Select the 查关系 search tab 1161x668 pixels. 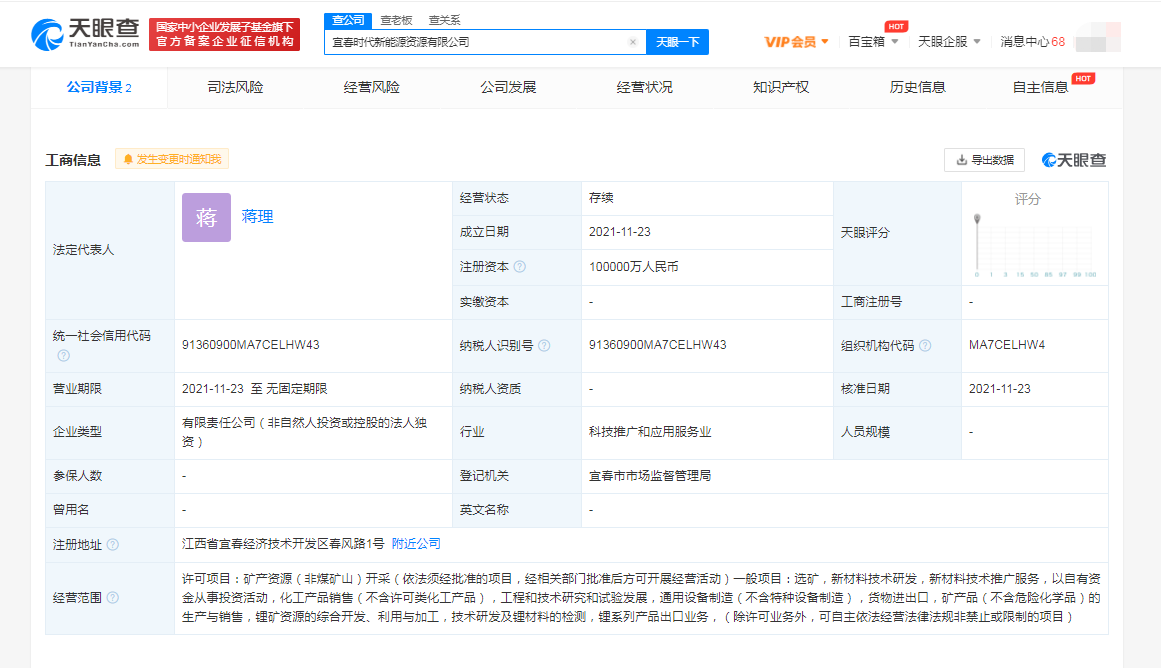[x=444, y=20]
